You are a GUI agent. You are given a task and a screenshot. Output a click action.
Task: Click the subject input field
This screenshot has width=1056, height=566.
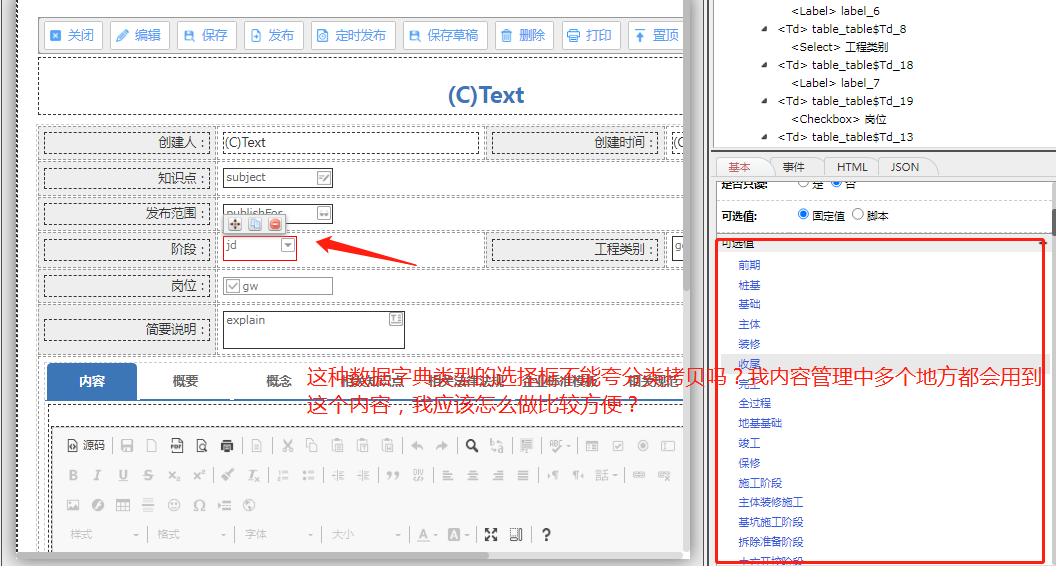(277, 178)
